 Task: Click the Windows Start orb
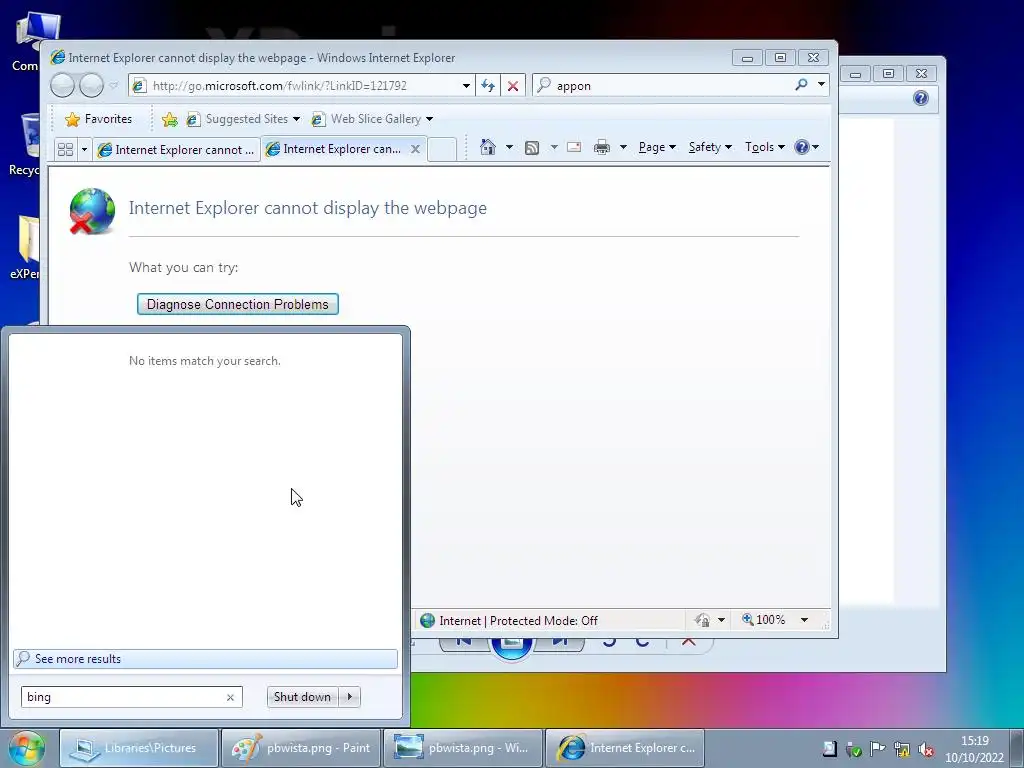tap(27, 748)
